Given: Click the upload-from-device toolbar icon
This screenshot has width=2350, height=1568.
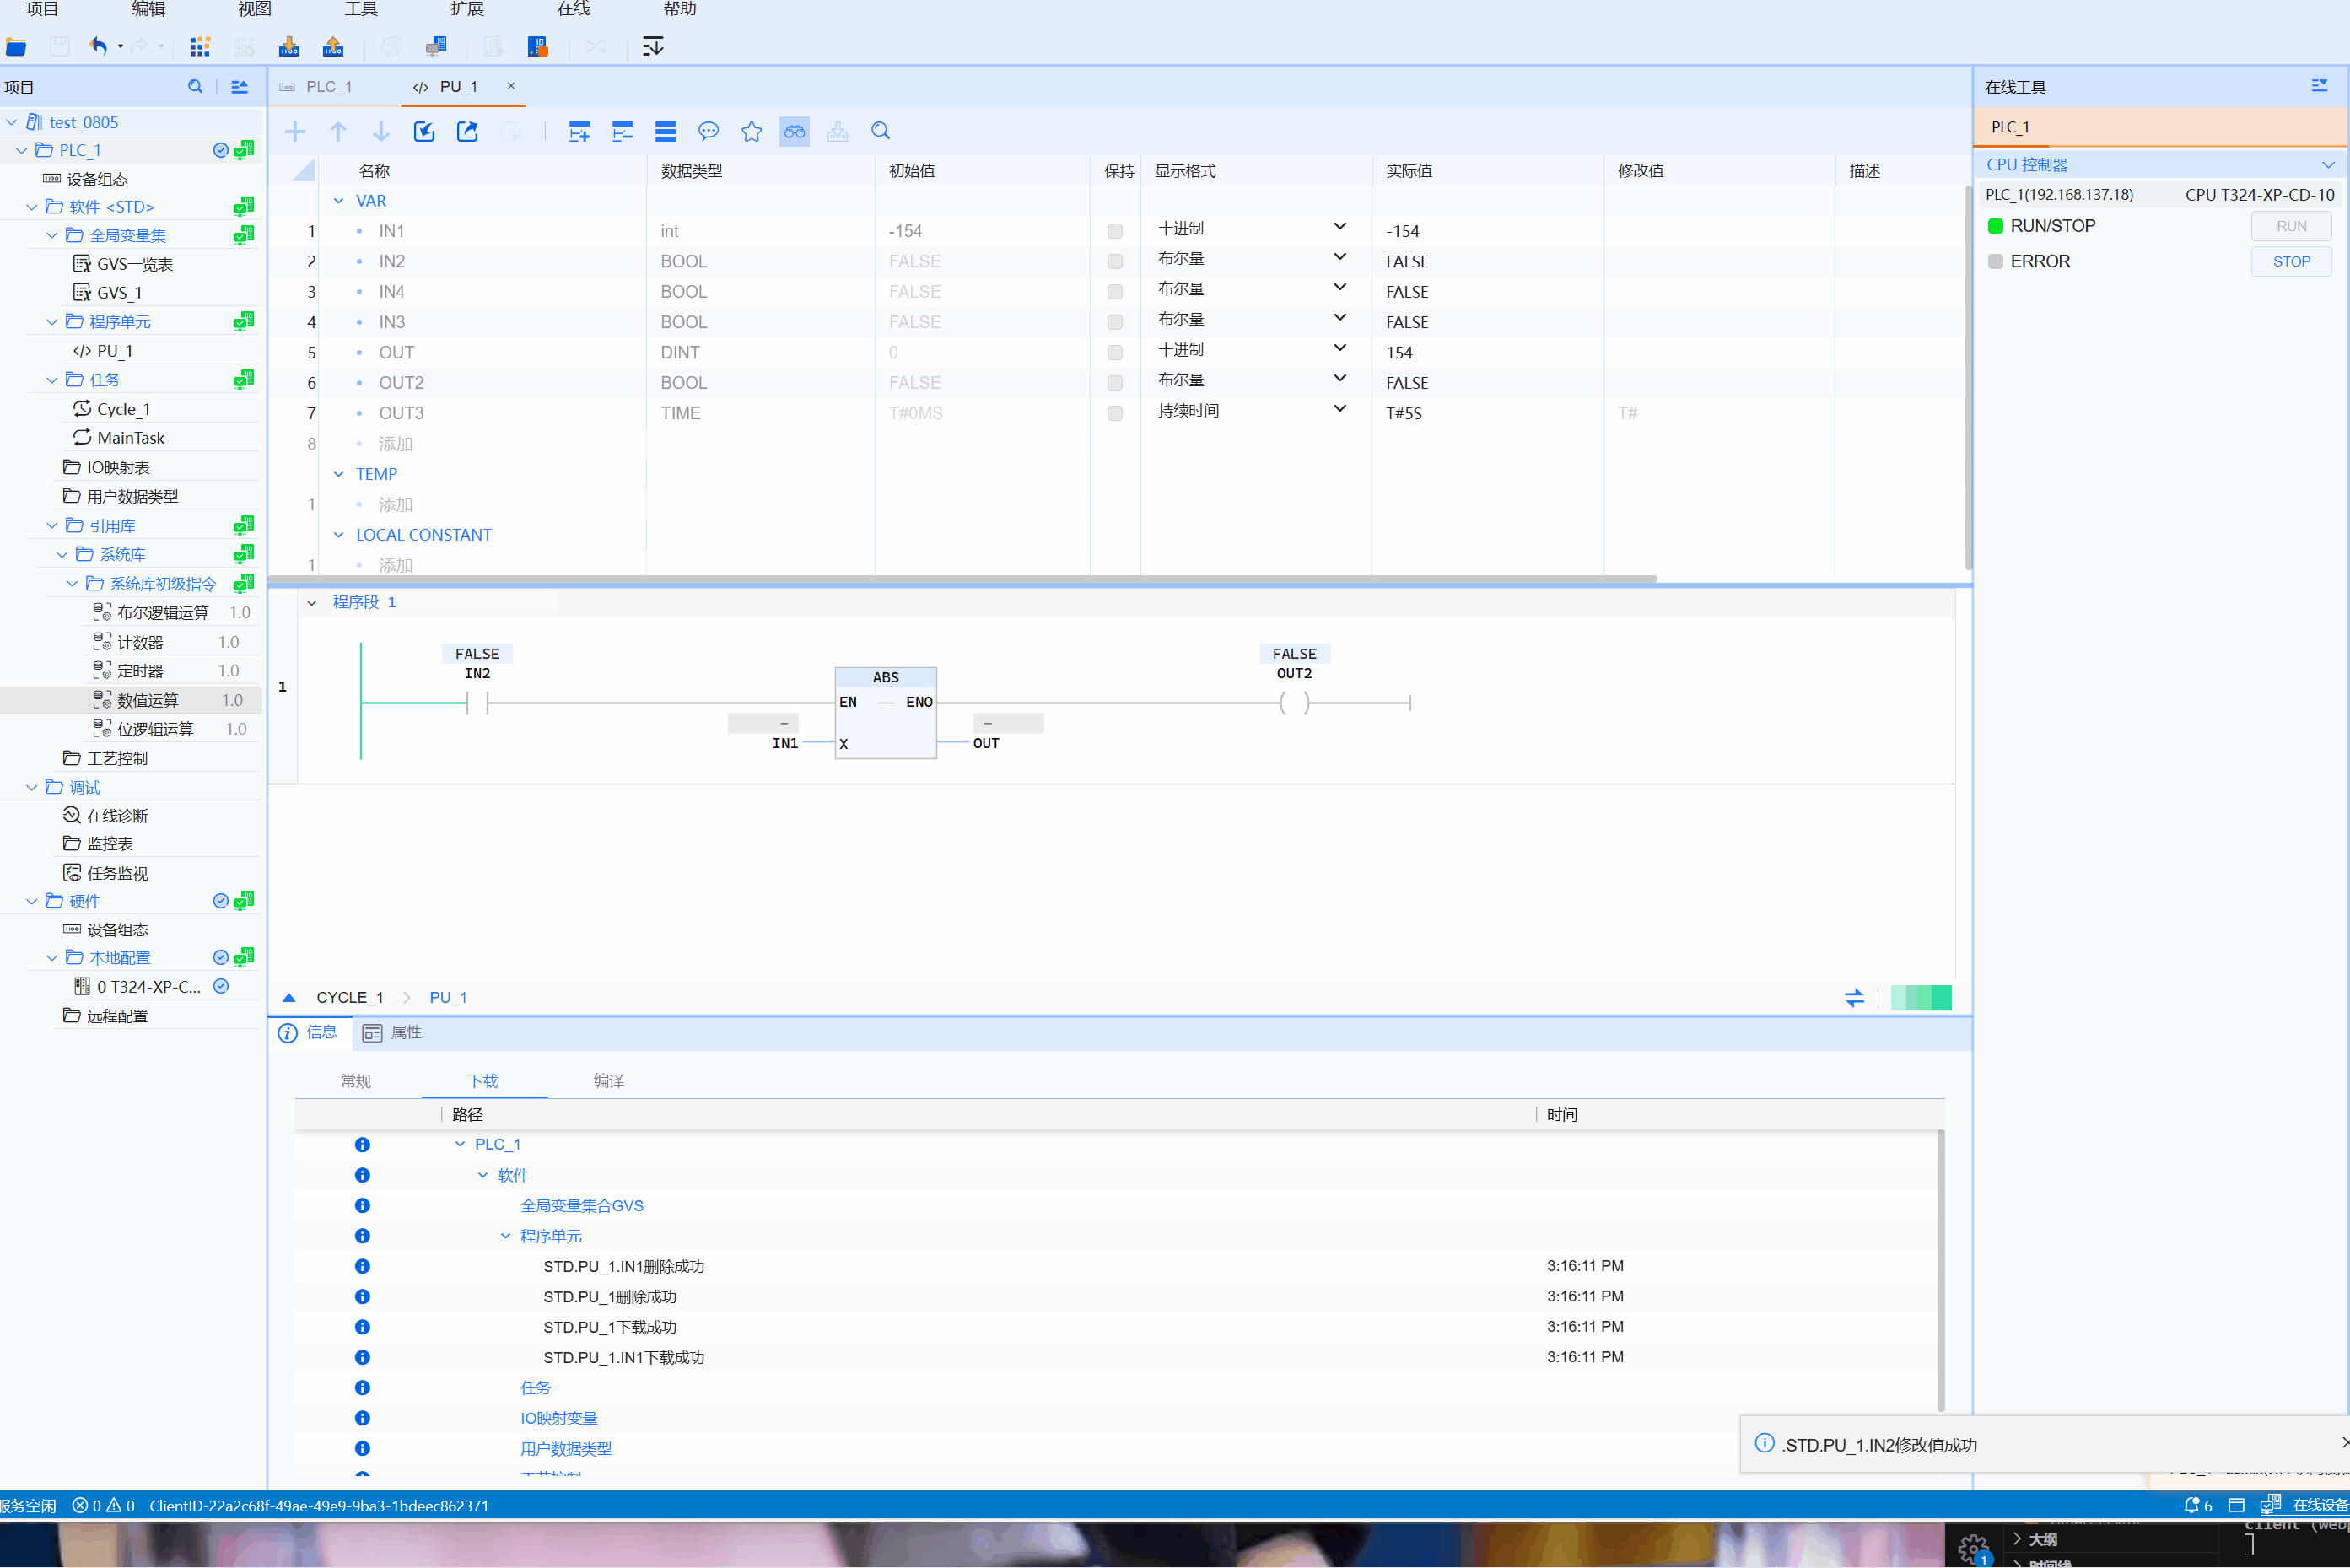Looking at the screenshot, I should tap(333, 46).
